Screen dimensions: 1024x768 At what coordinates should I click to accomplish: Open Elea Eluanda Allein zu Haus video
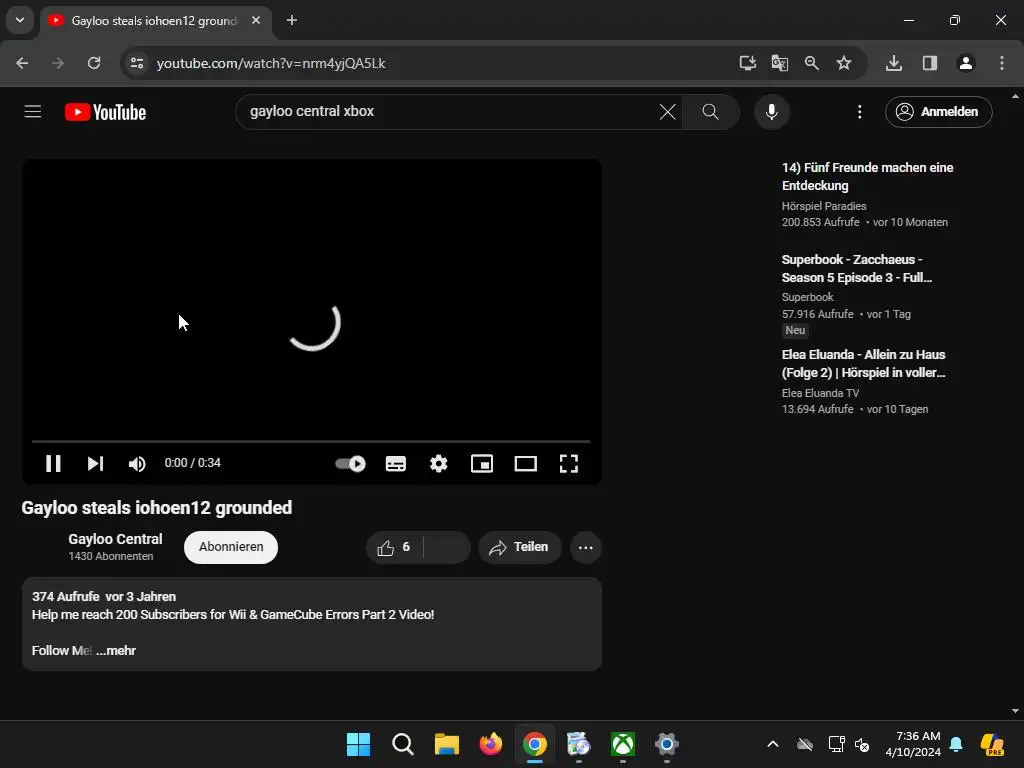click(x=863, y=364)
